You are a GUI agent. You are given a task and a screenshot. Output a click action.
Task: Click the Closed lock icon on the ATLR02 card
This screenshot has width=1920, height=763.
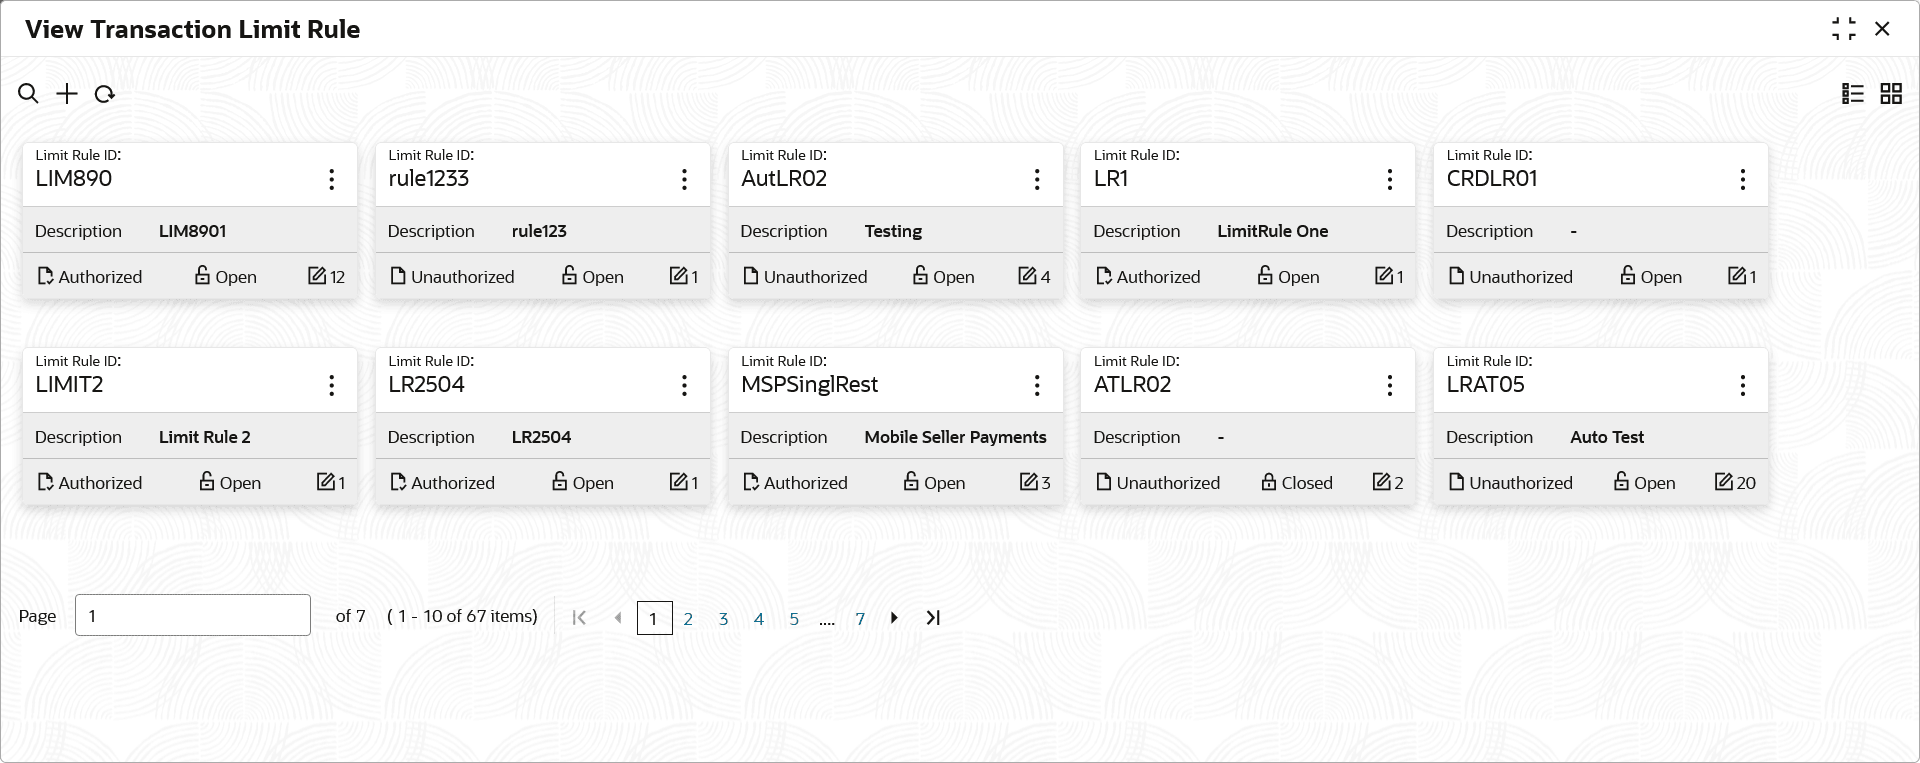[x=1269, y=482]
